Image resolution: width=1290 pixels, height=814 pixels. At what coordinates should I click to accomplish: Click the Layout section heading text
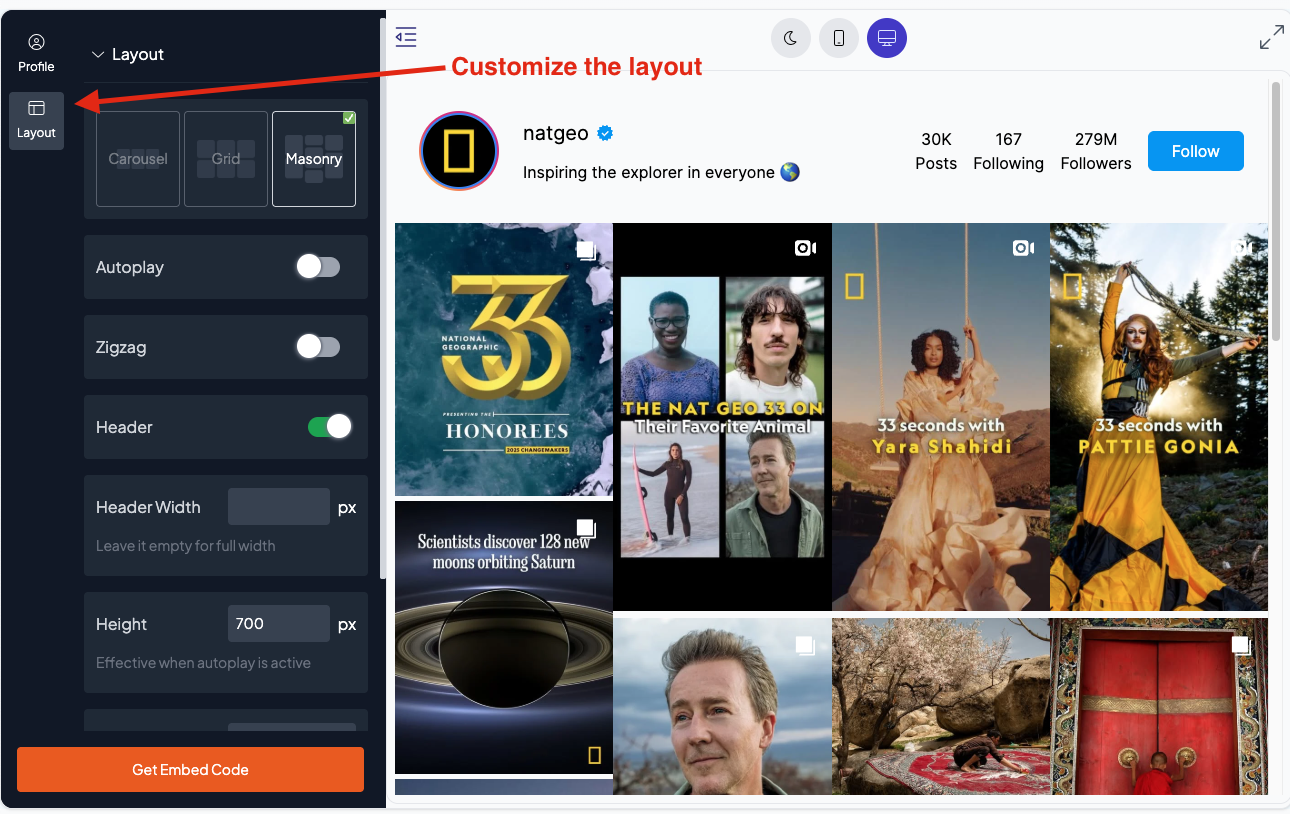point(138,55)
